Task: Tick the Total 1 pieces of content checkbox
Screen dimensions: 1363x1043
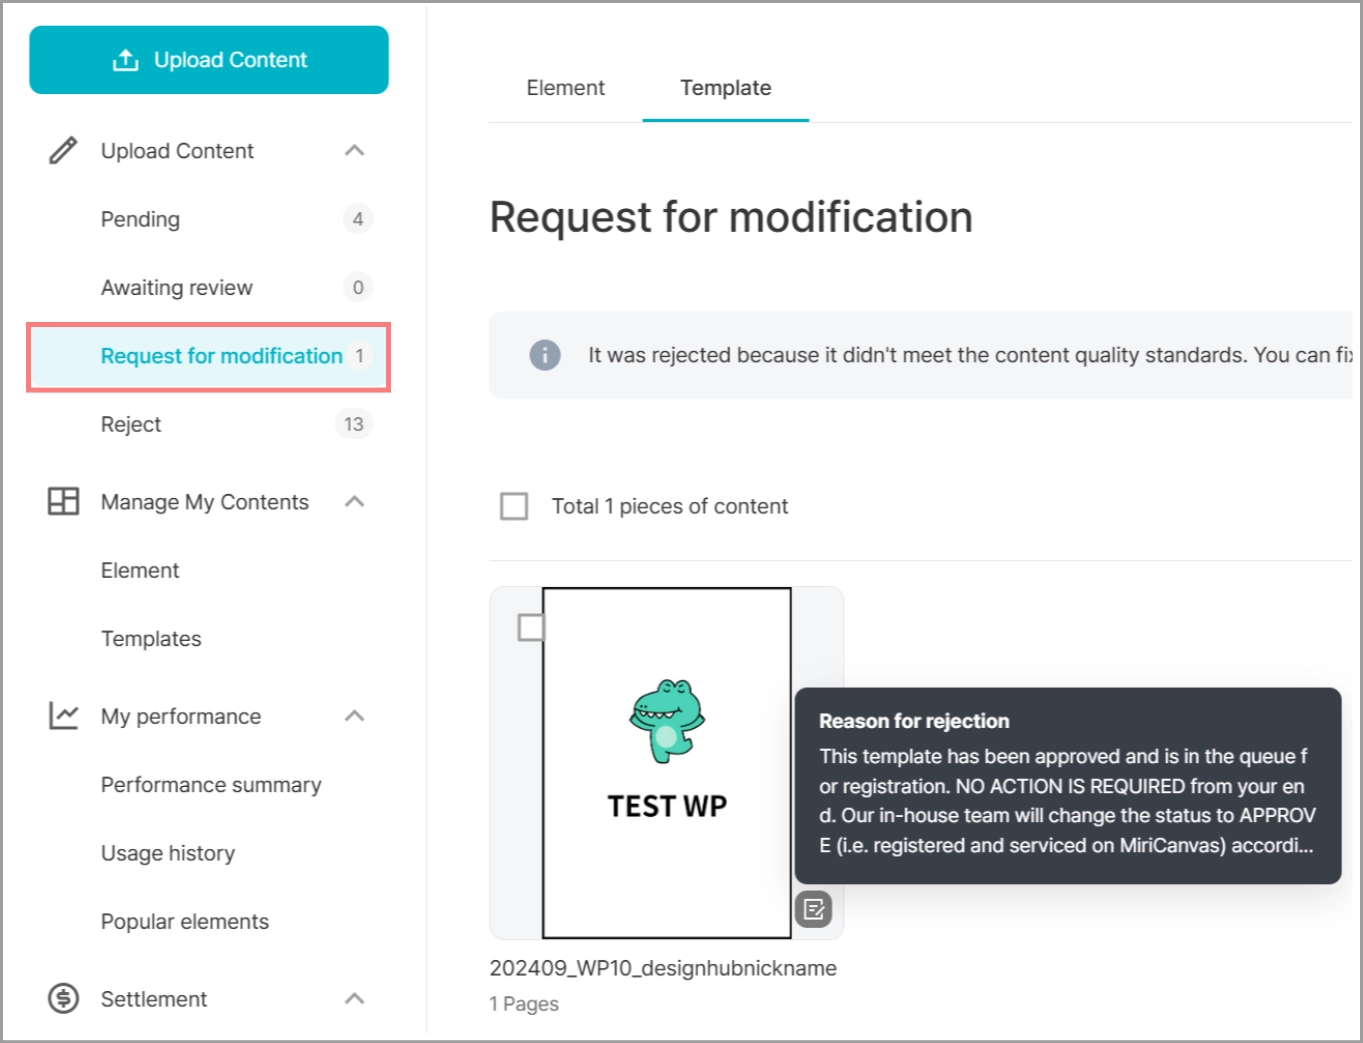Action: (514, 506)
